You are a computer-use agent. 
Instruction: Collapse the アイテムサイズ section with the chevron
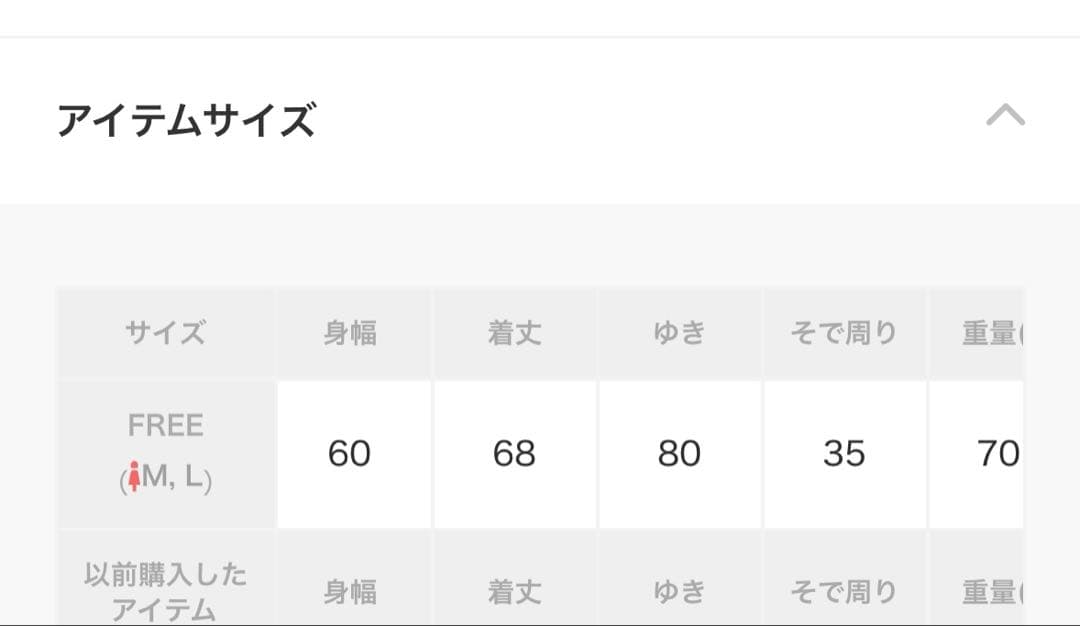click(x=1005, y=116)
